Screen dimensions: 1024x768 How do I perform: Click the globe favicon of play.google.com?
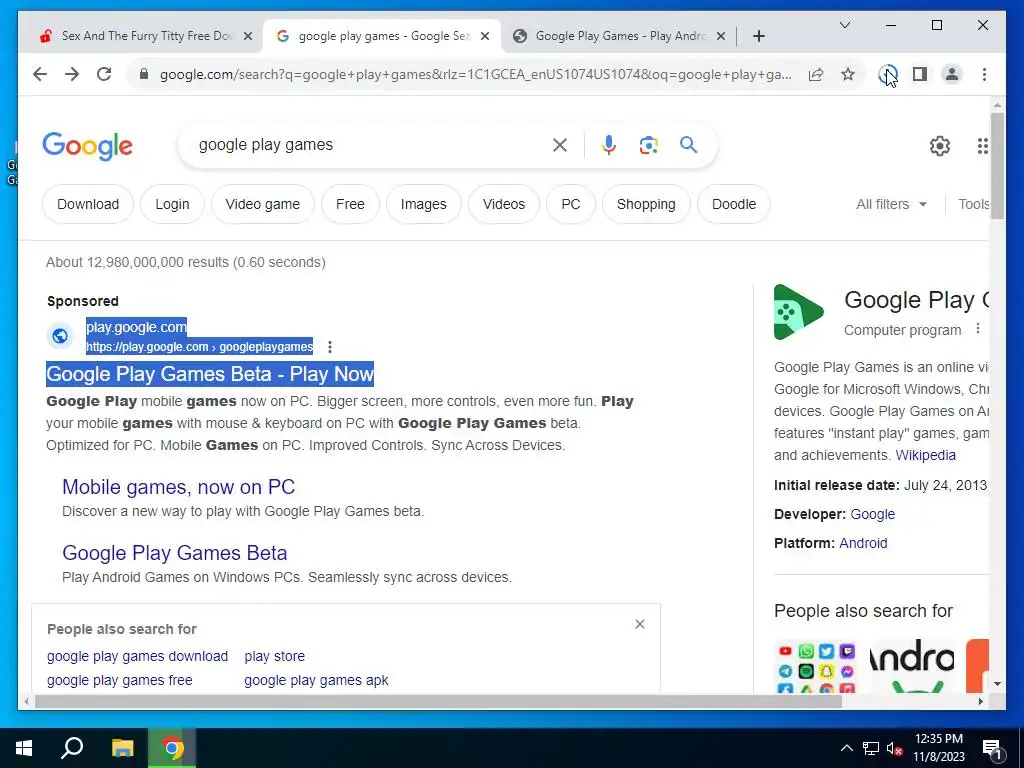click(x=59, y=336)
